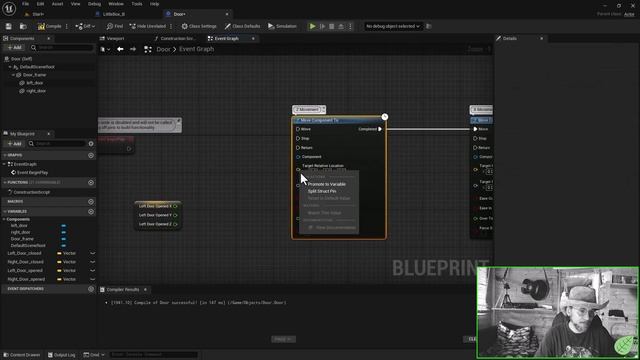Click the Left Door Opened X output pin
The width and height of the screenshot is (640, 360).
175,206
